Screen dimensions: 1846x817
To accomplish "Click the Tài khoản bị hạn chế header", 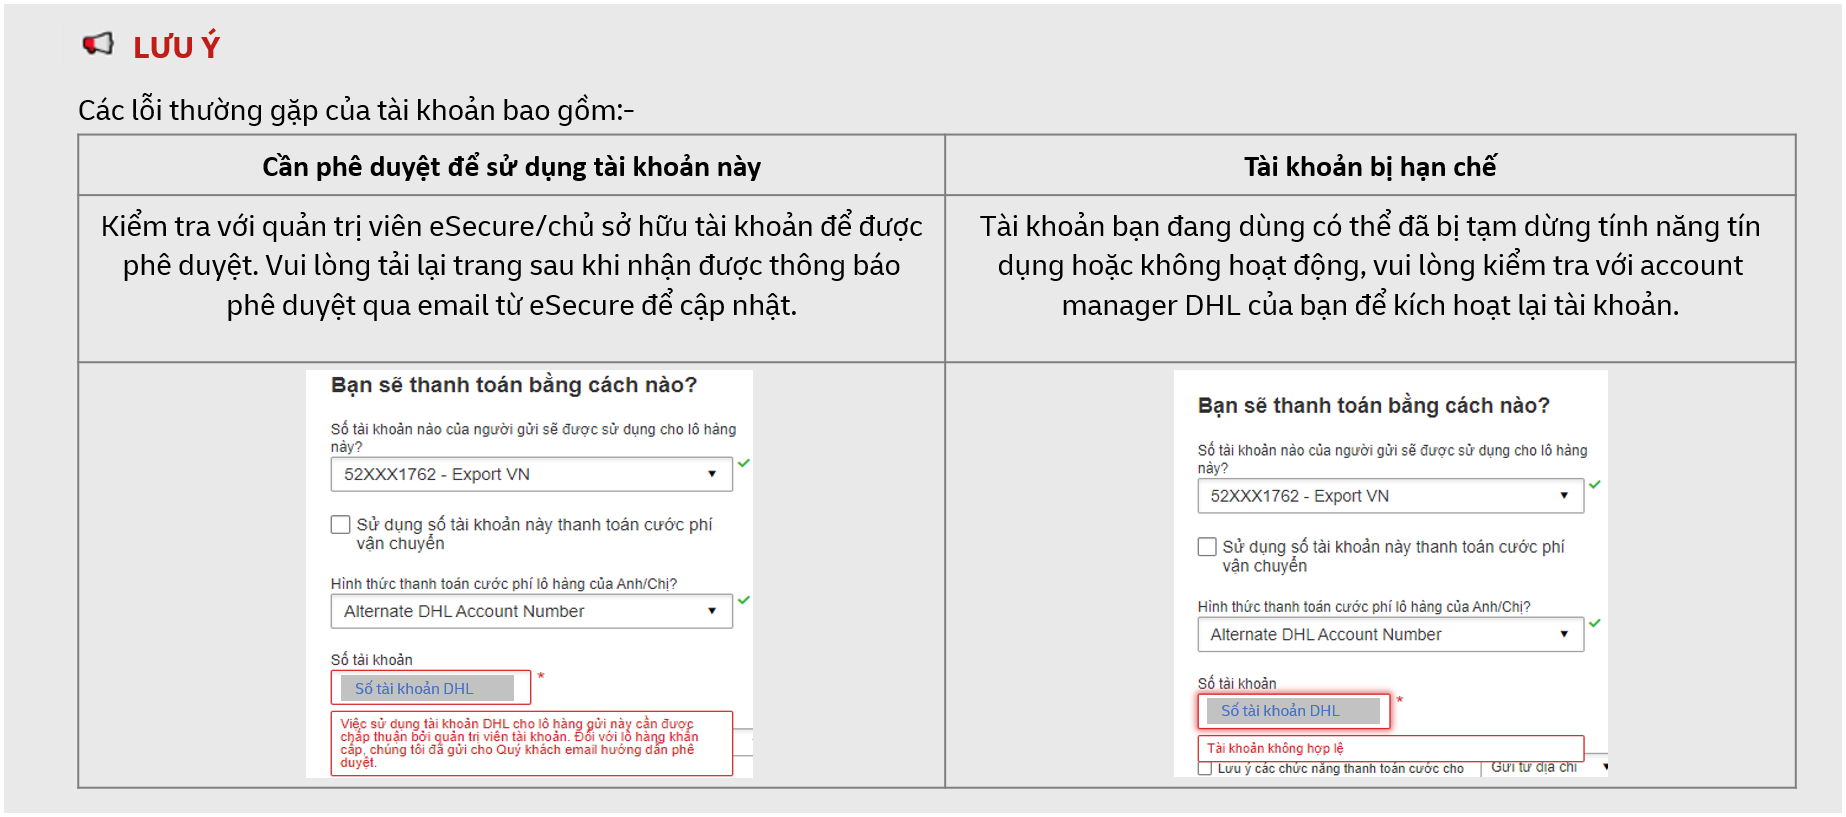I will coord(1369,166).
